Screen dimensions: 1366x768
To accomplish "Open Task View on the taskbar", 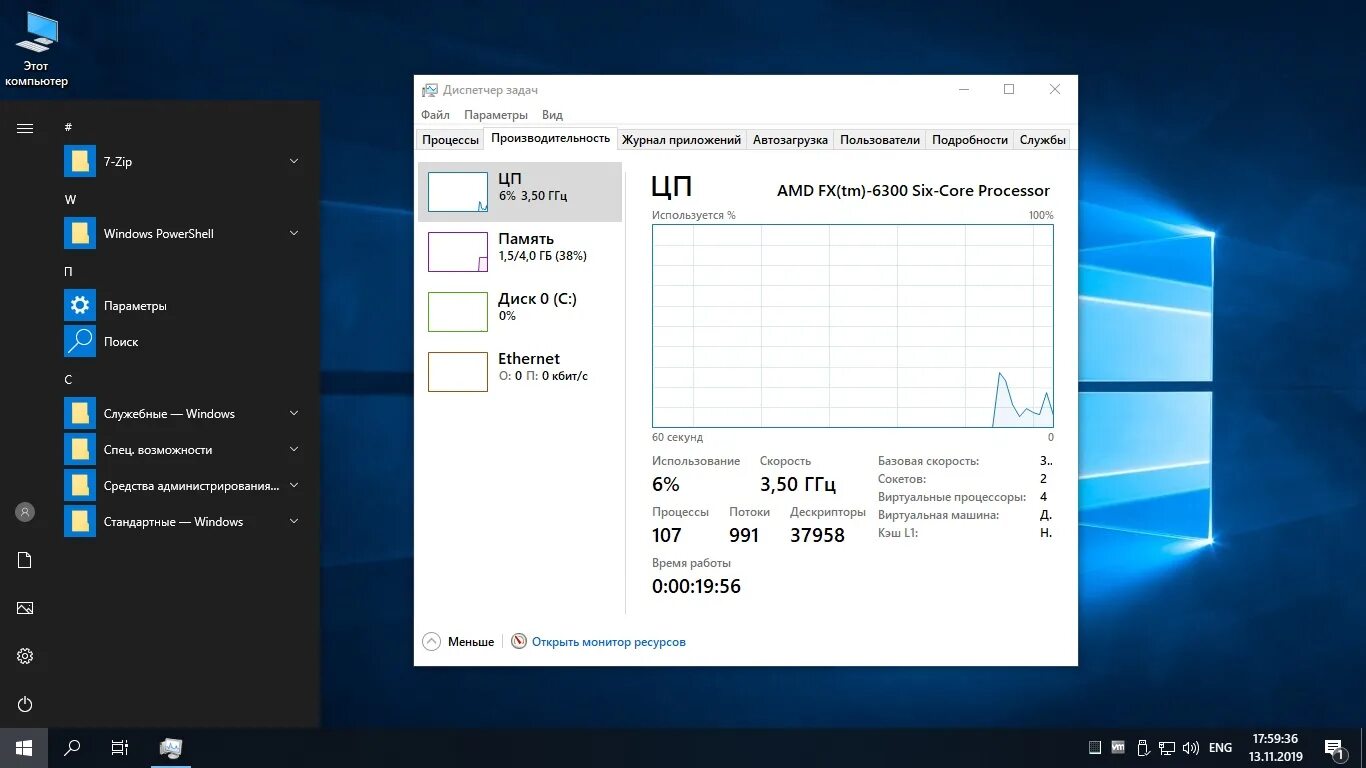I will point(120,747).
